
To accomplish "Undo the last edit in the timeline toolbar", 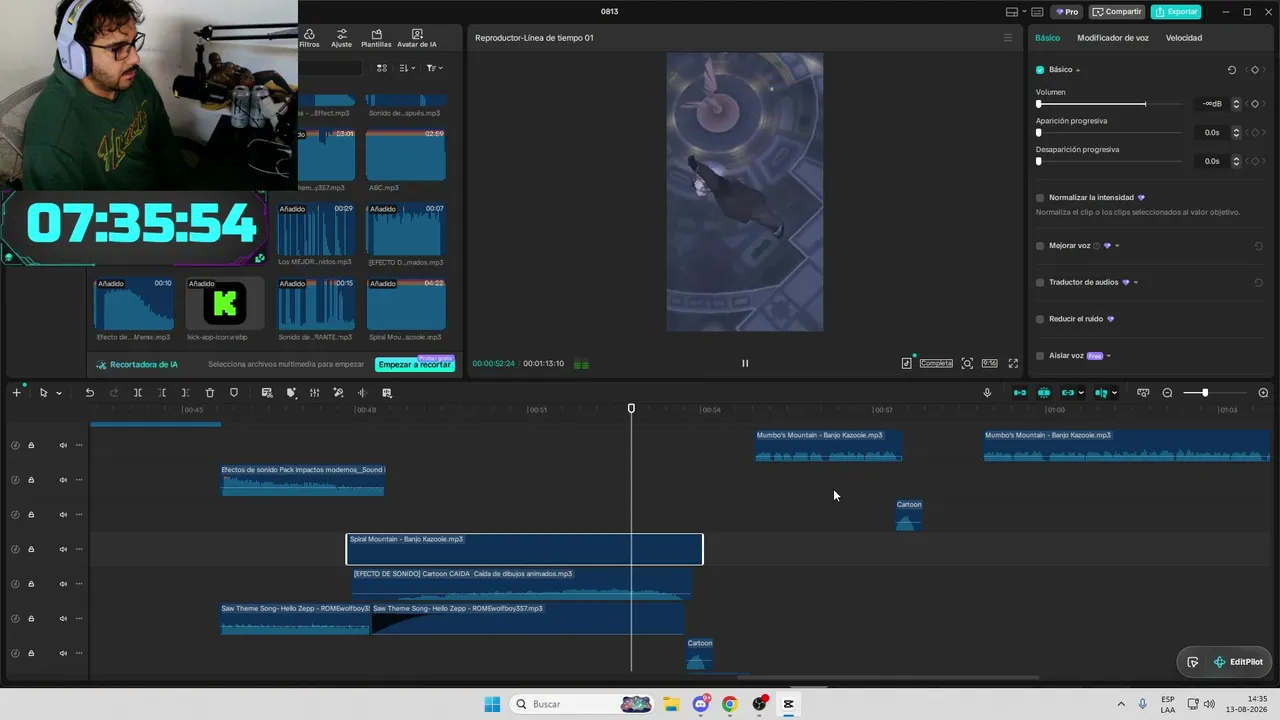I will [x=89, y=393].
